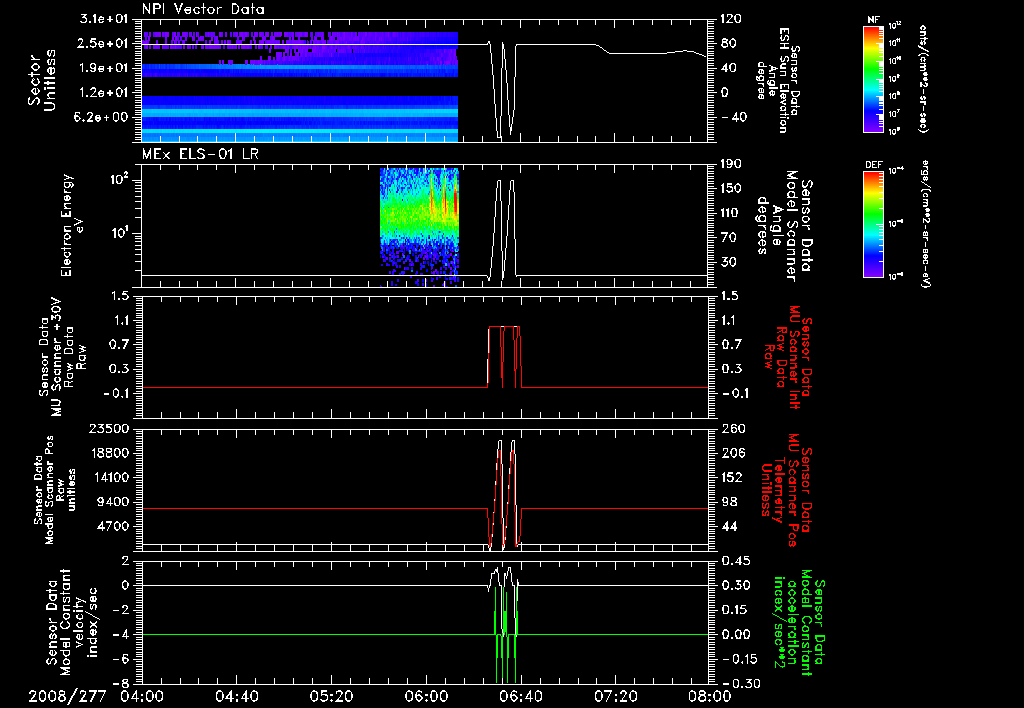1024x708 pixels.
Task: Click the 04:00 time tick label
Action: (142, 696)
